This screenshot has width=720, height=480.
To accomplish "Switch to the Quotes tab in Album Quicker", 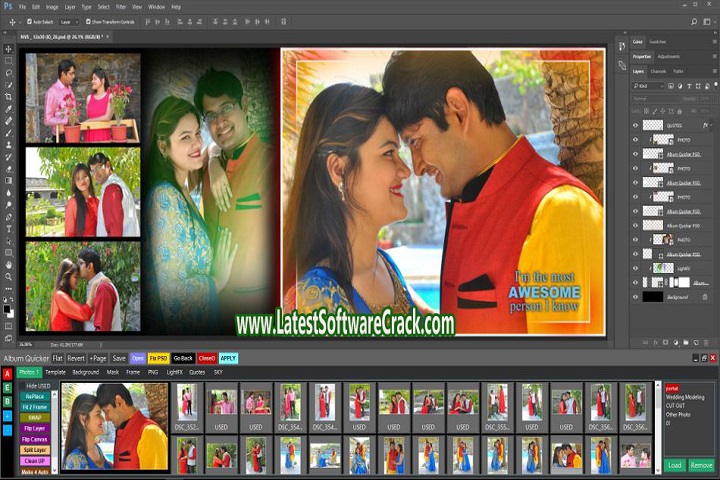I will pos(197,372).
